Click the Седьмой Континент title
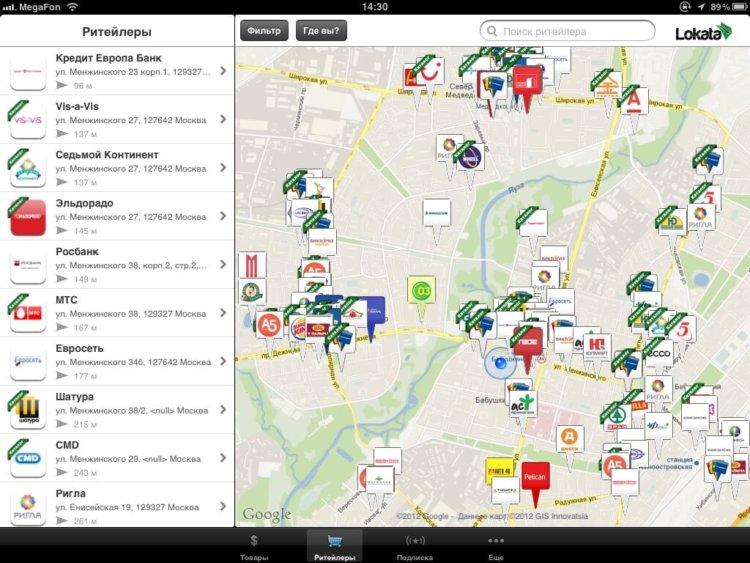 pyautogui.click(x=107, y=155)
